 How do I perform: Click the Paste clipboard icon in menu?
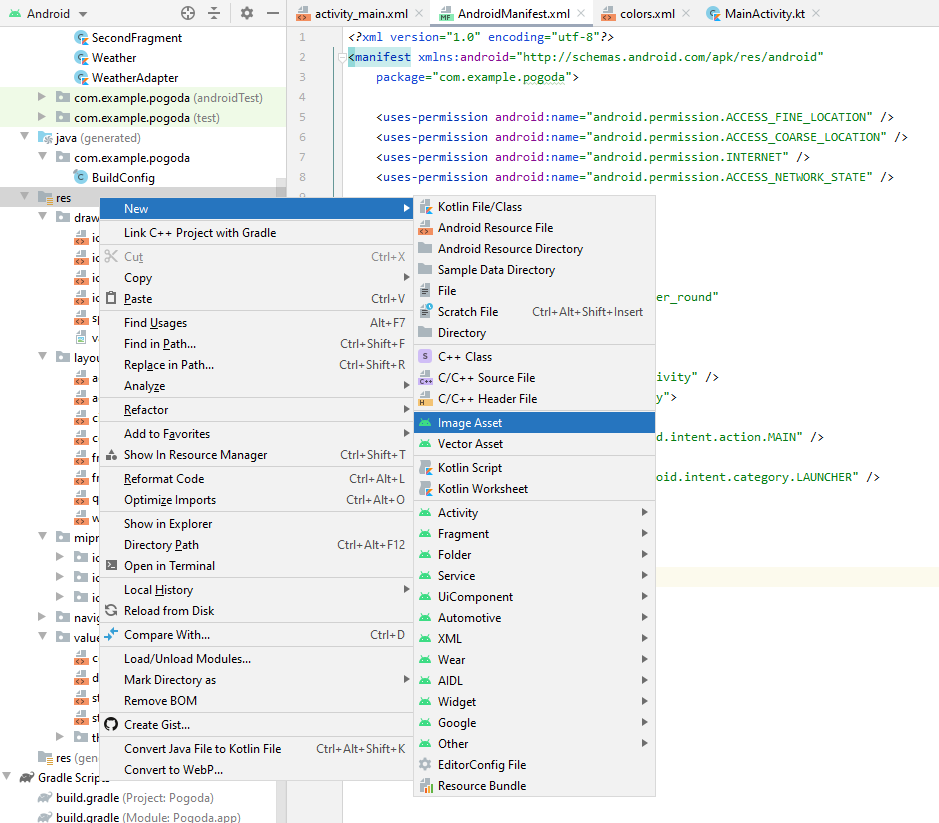click(111, 299)
